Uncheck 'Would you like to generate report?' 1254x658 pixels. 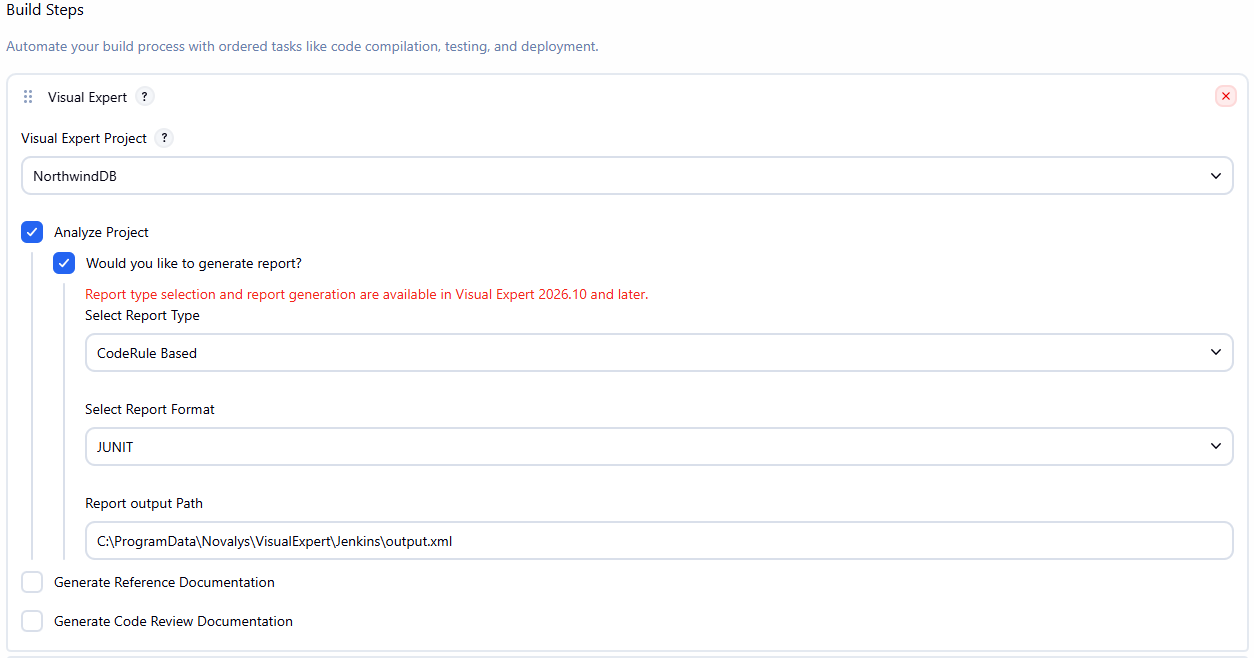64,263
